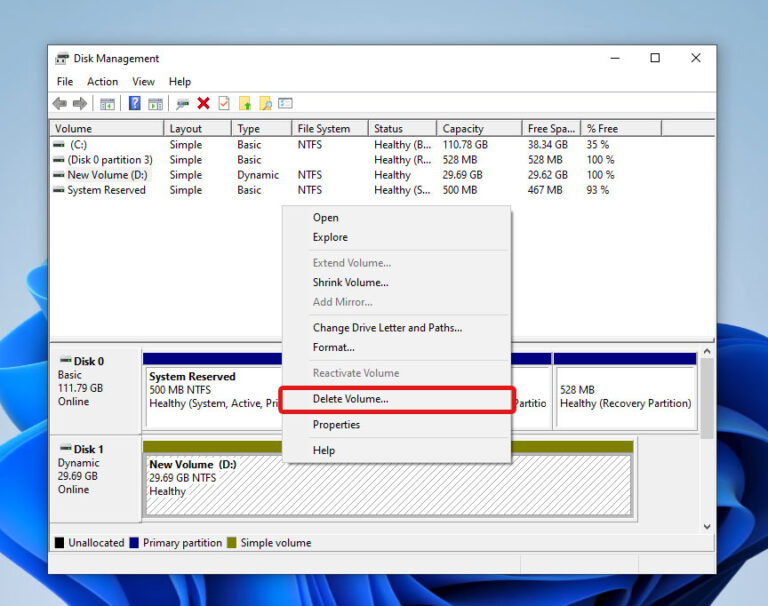Screen dimensions: 768x606
Task: Select the 528 MB Recovery Partition block
Action: click(625, 396)
